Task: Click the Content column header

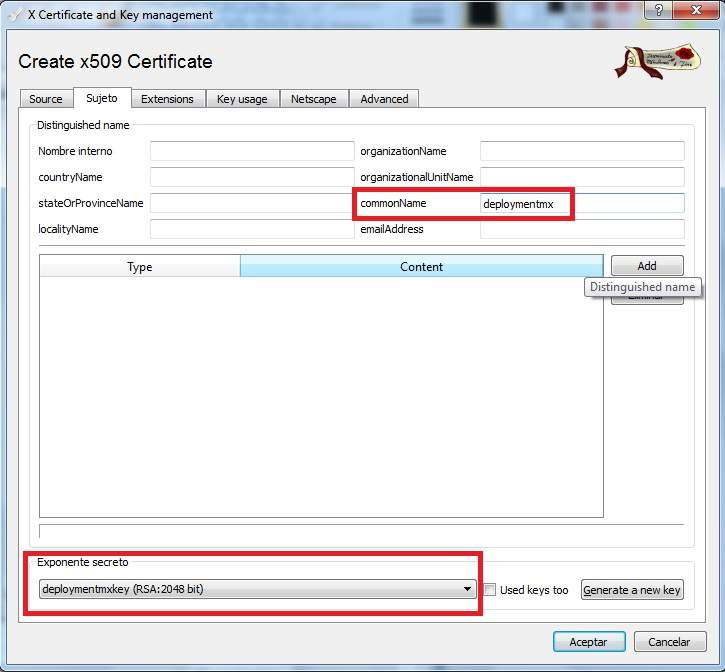Action: (x=421, y=266)
